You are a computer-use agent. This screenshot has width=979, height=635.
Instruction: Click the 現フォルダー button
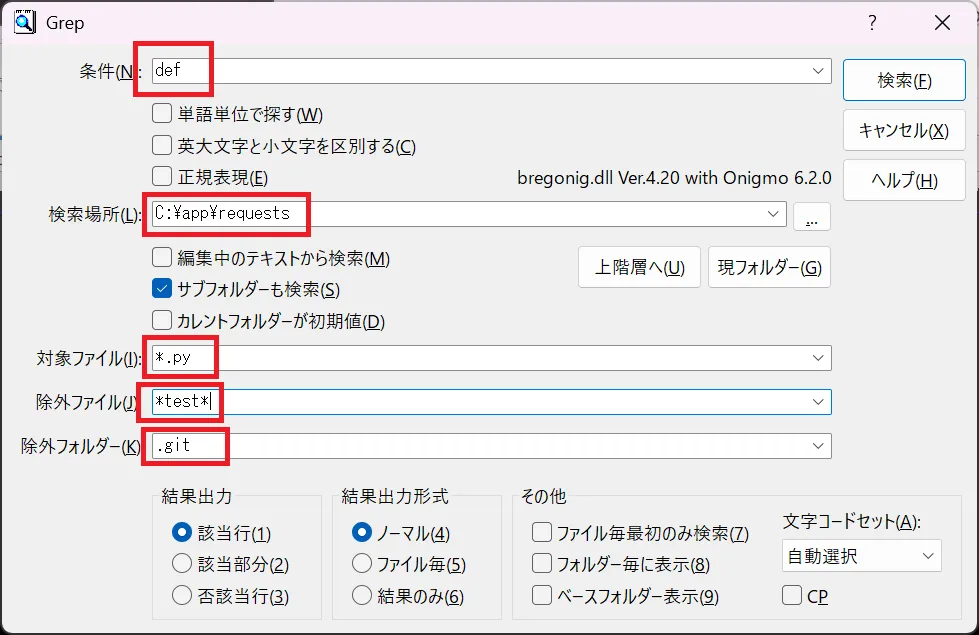(769, 267)
